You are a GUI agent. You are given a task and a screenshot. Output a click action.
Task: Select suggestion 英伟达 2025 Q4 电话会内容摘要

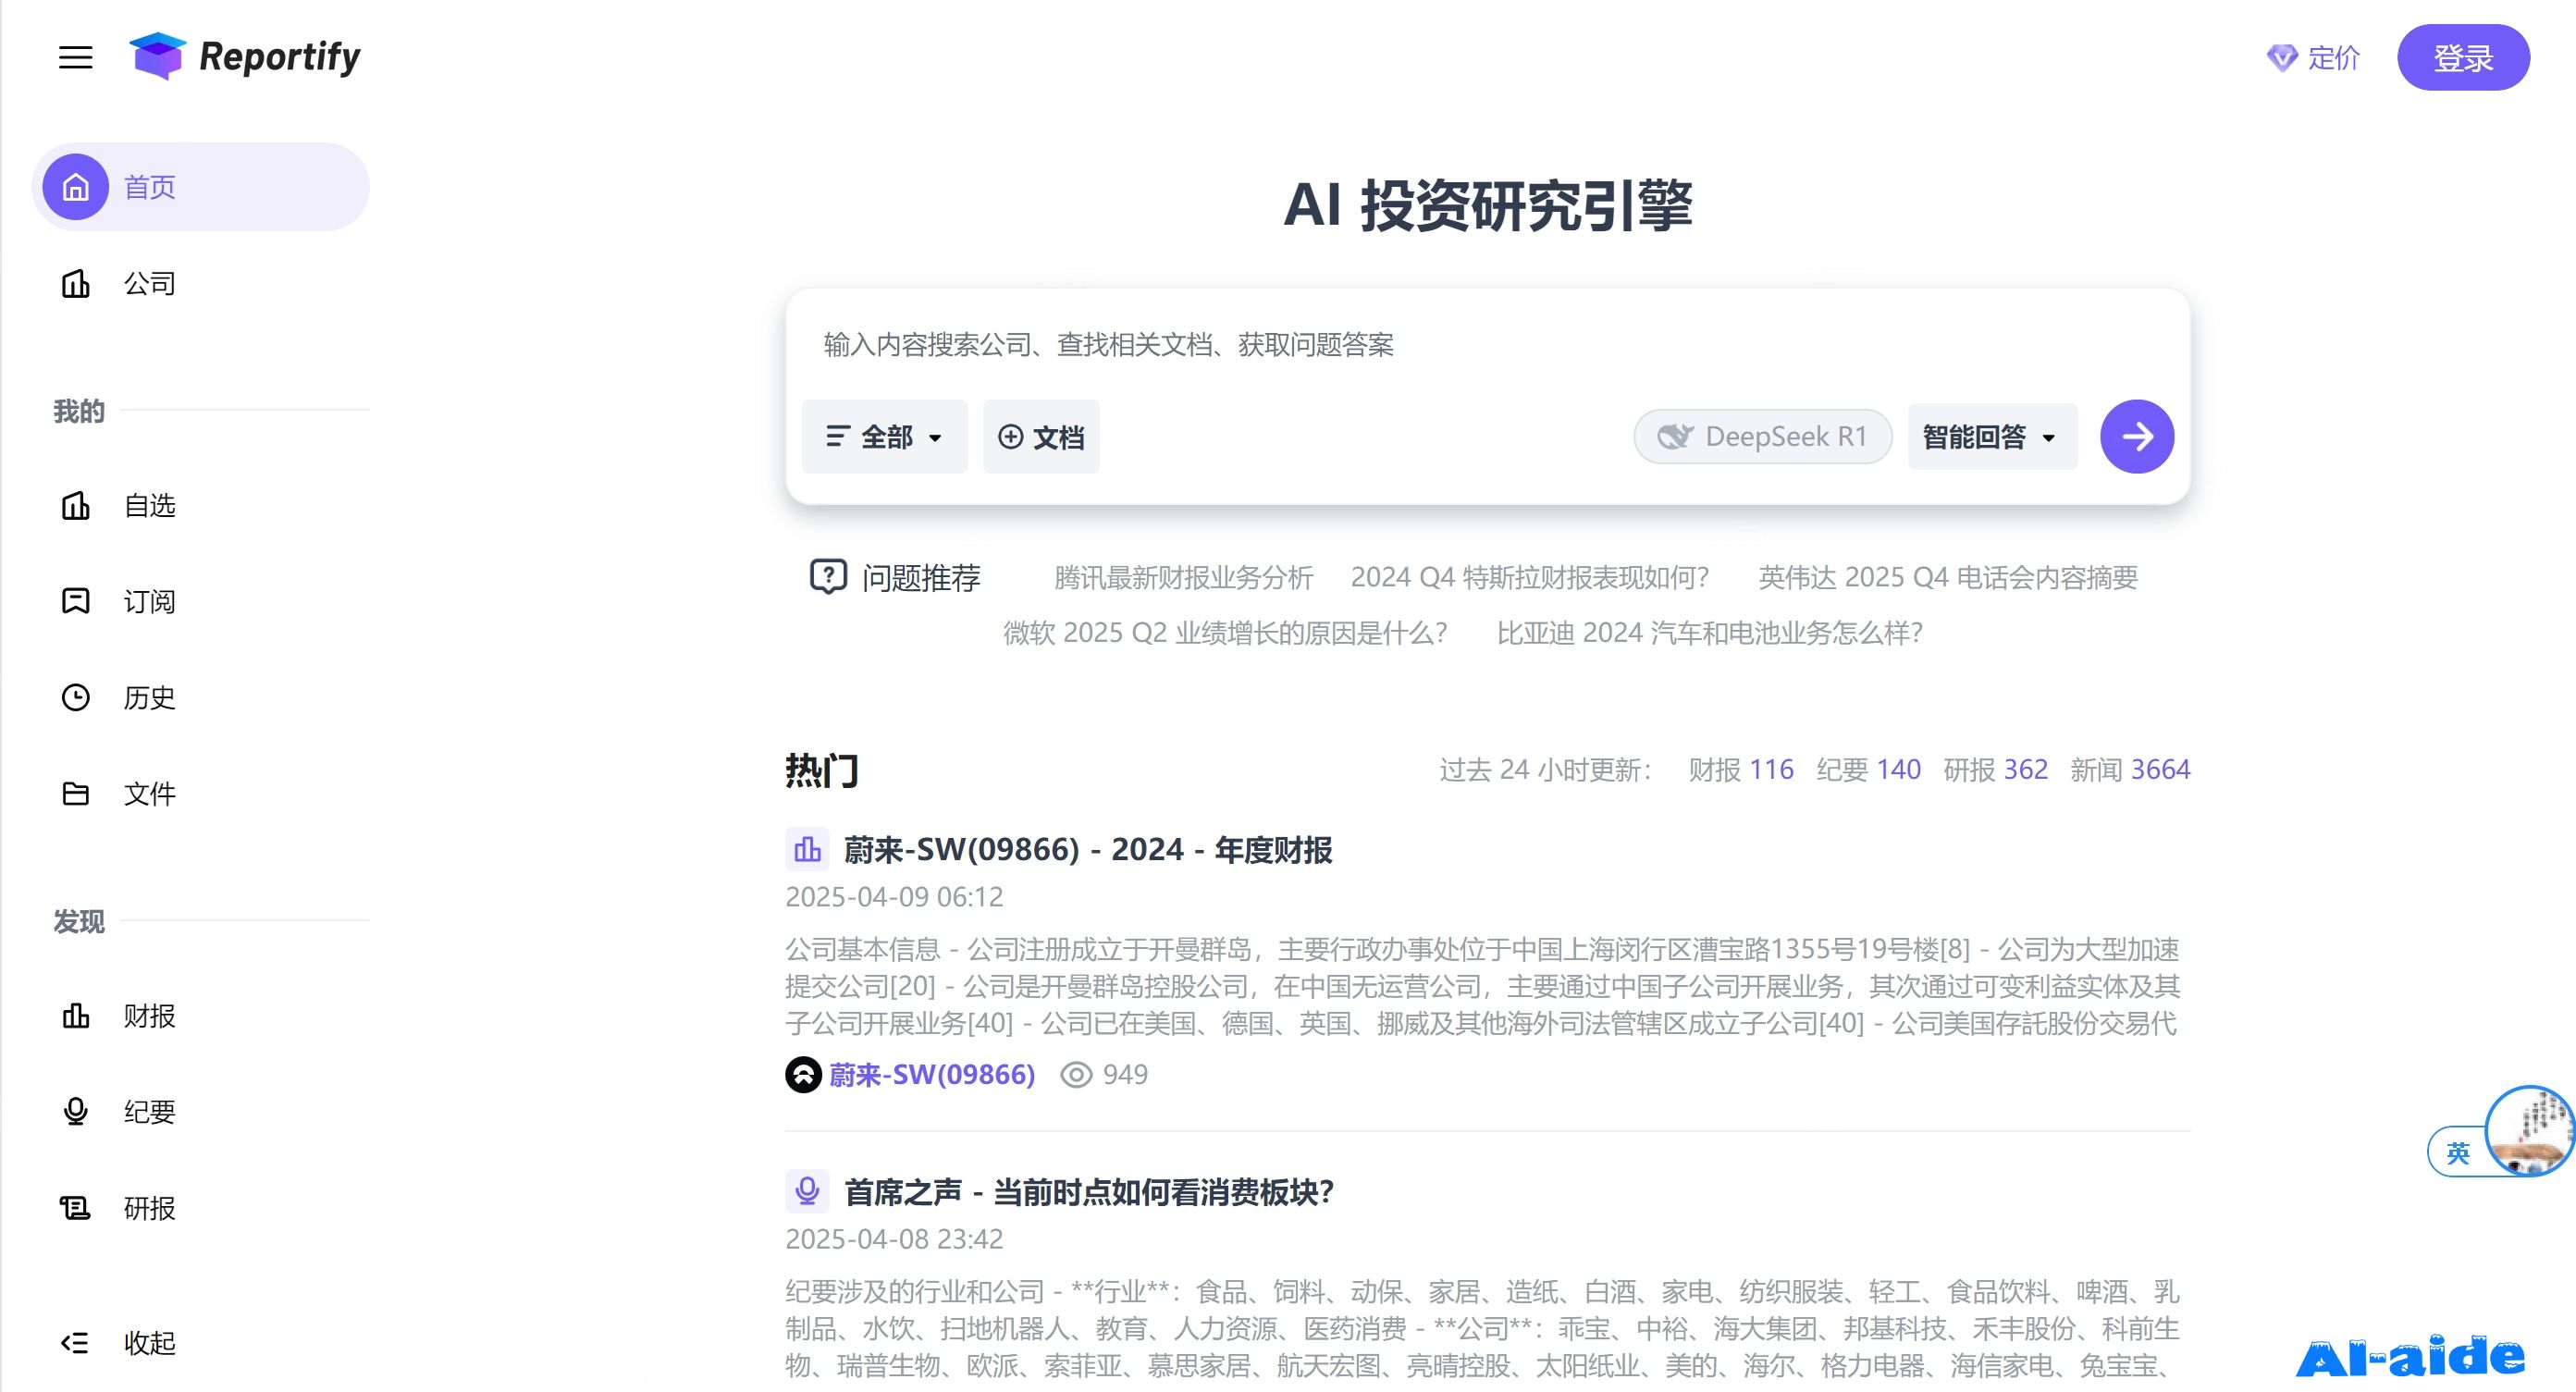pyautogui.click(x=1948, y=578)
